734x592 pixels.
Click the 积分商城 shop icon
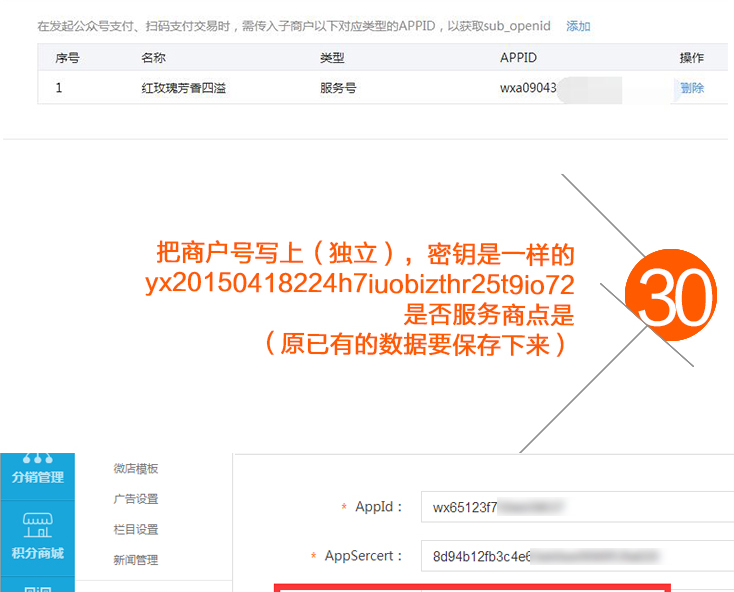point(37,525)
